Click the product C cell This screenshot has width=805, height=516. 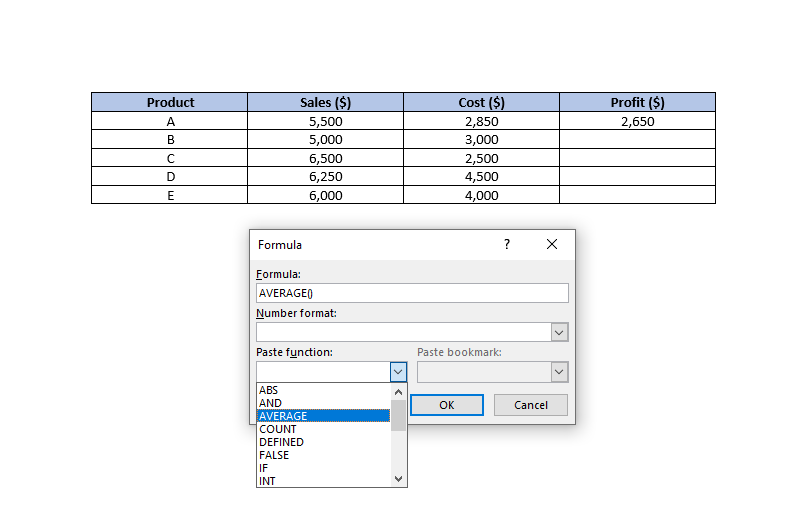(170, 158)
